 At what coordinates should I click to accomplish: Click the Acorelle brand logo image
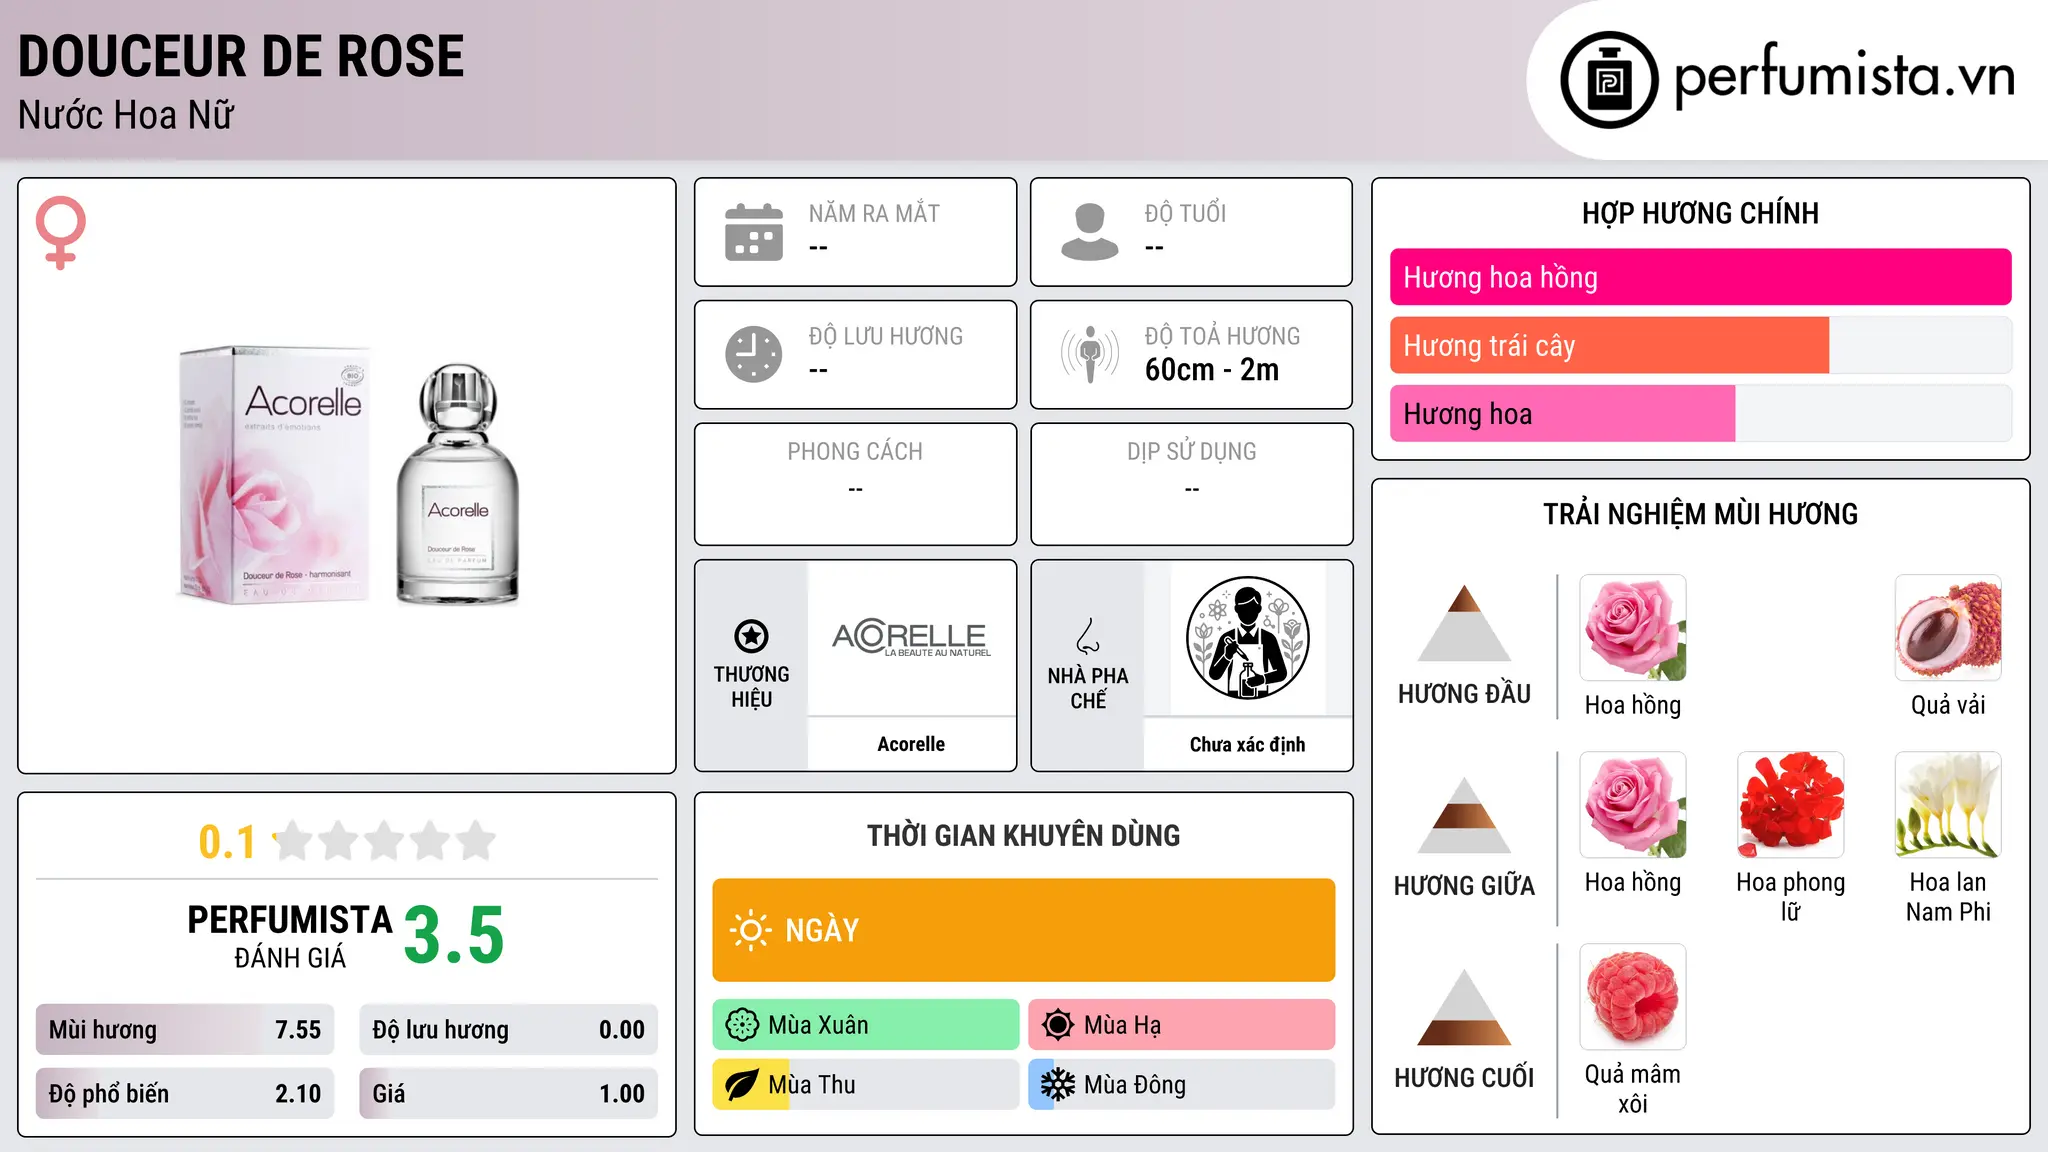(x=911, y=638)
